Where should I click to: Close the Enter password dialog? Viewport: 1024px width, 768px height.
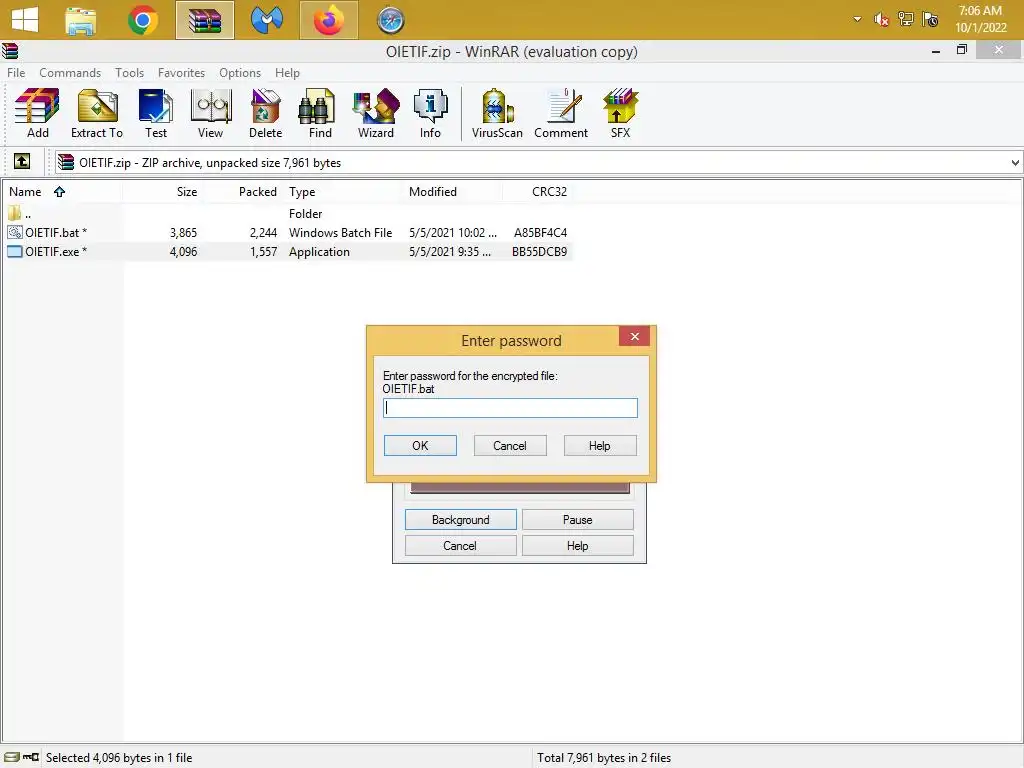click(634, 336)
